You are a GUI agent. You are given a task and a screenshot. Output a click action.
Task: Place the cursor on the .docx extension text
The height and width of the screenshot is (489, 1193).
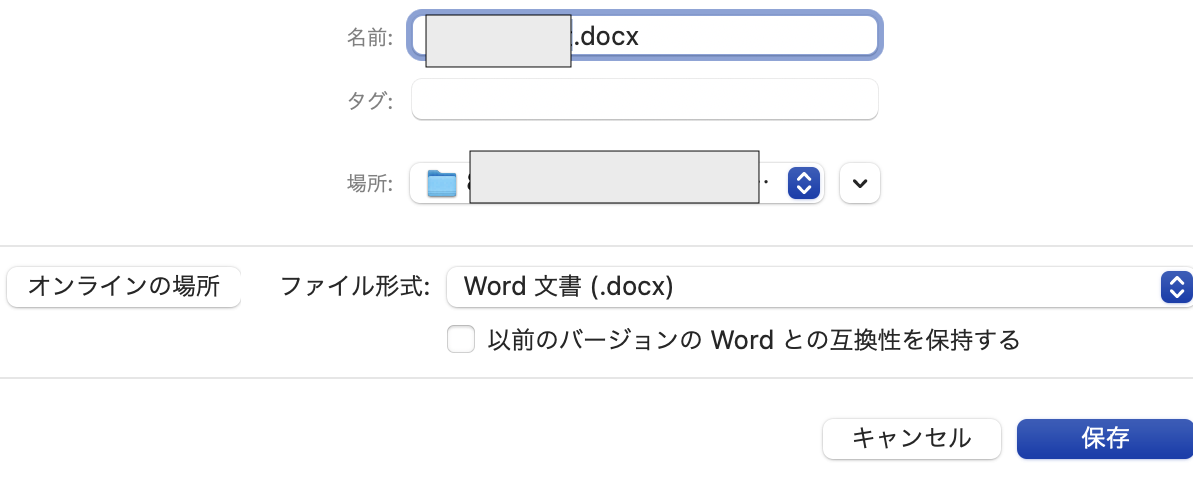606,37
